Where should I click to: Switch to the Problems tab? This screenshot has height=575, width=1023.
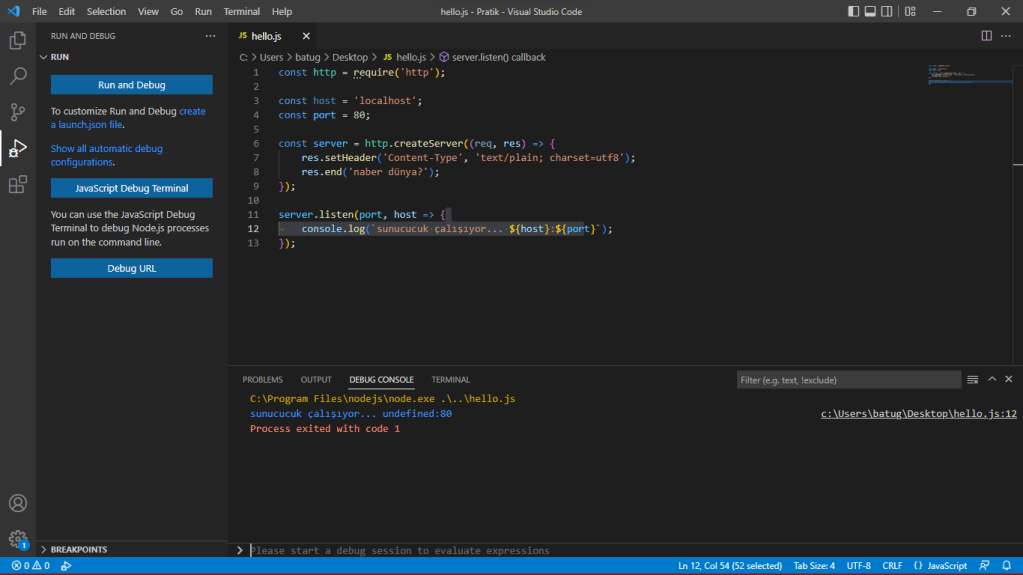pyautogui.click(x=262, y=380)
